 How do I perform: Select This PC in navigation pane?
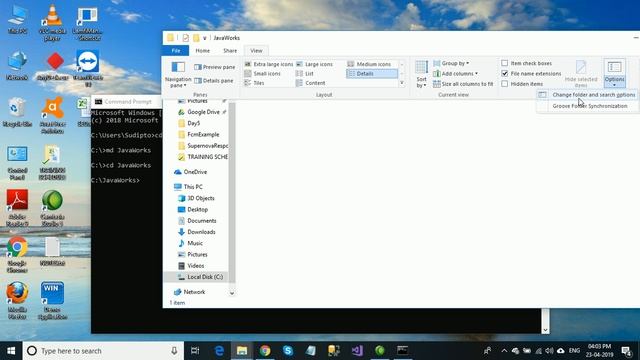(188, 187)
